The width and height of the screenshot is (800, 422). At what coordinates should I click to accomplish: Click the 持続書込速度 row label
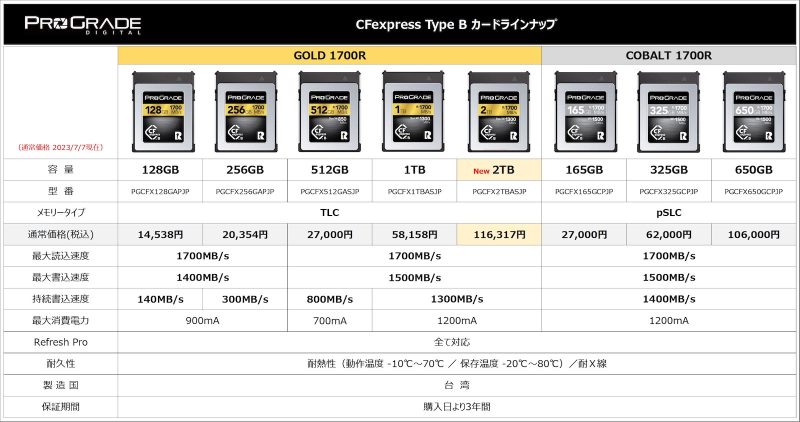[x=61, y=299]
